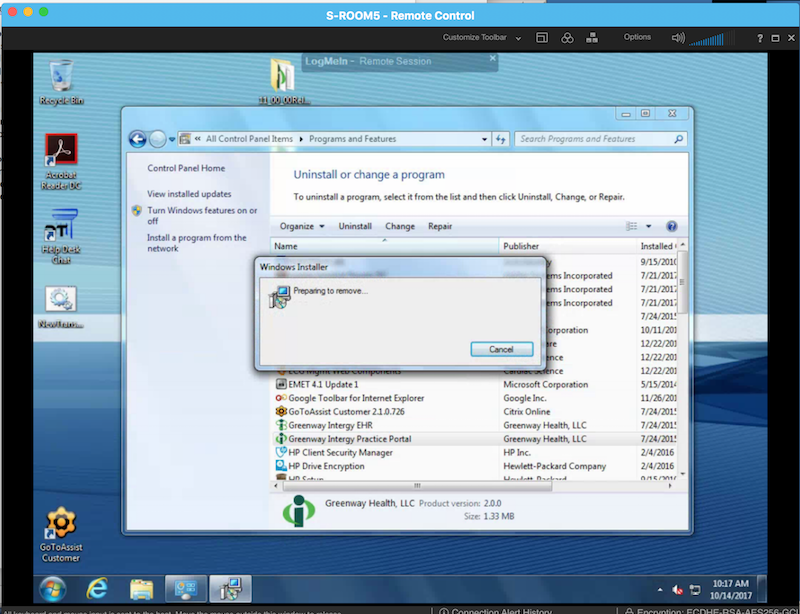Open the Customize Toolbar dropdown
The image size is (800, 614).
click(x=482, y=37)
